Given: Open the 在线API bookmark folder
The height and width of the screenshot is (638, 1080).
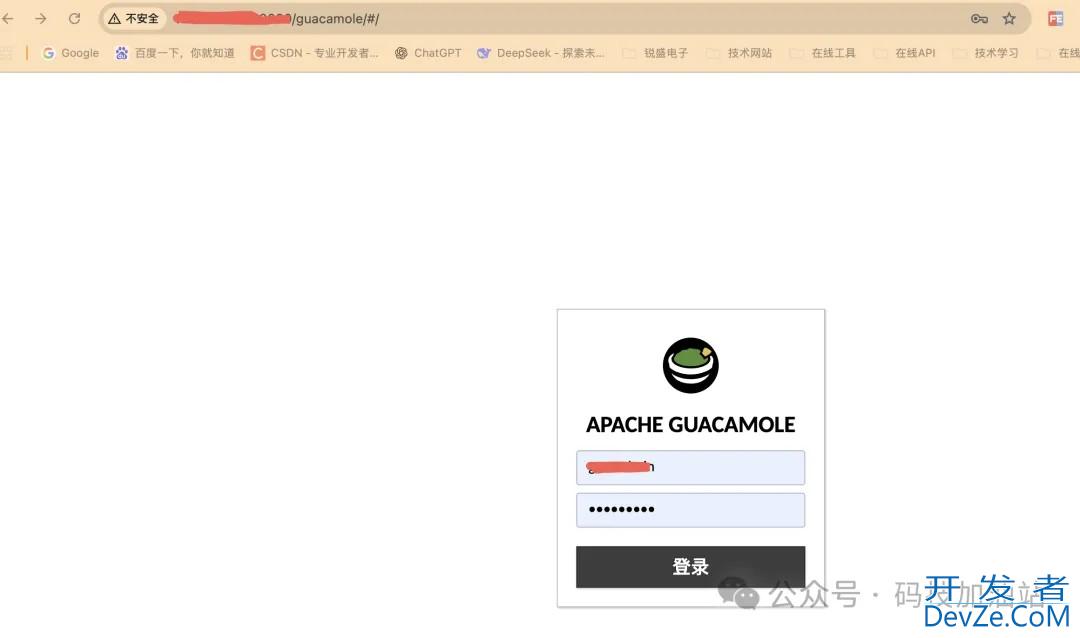Looking at the screenshot, I should (906, 53).
